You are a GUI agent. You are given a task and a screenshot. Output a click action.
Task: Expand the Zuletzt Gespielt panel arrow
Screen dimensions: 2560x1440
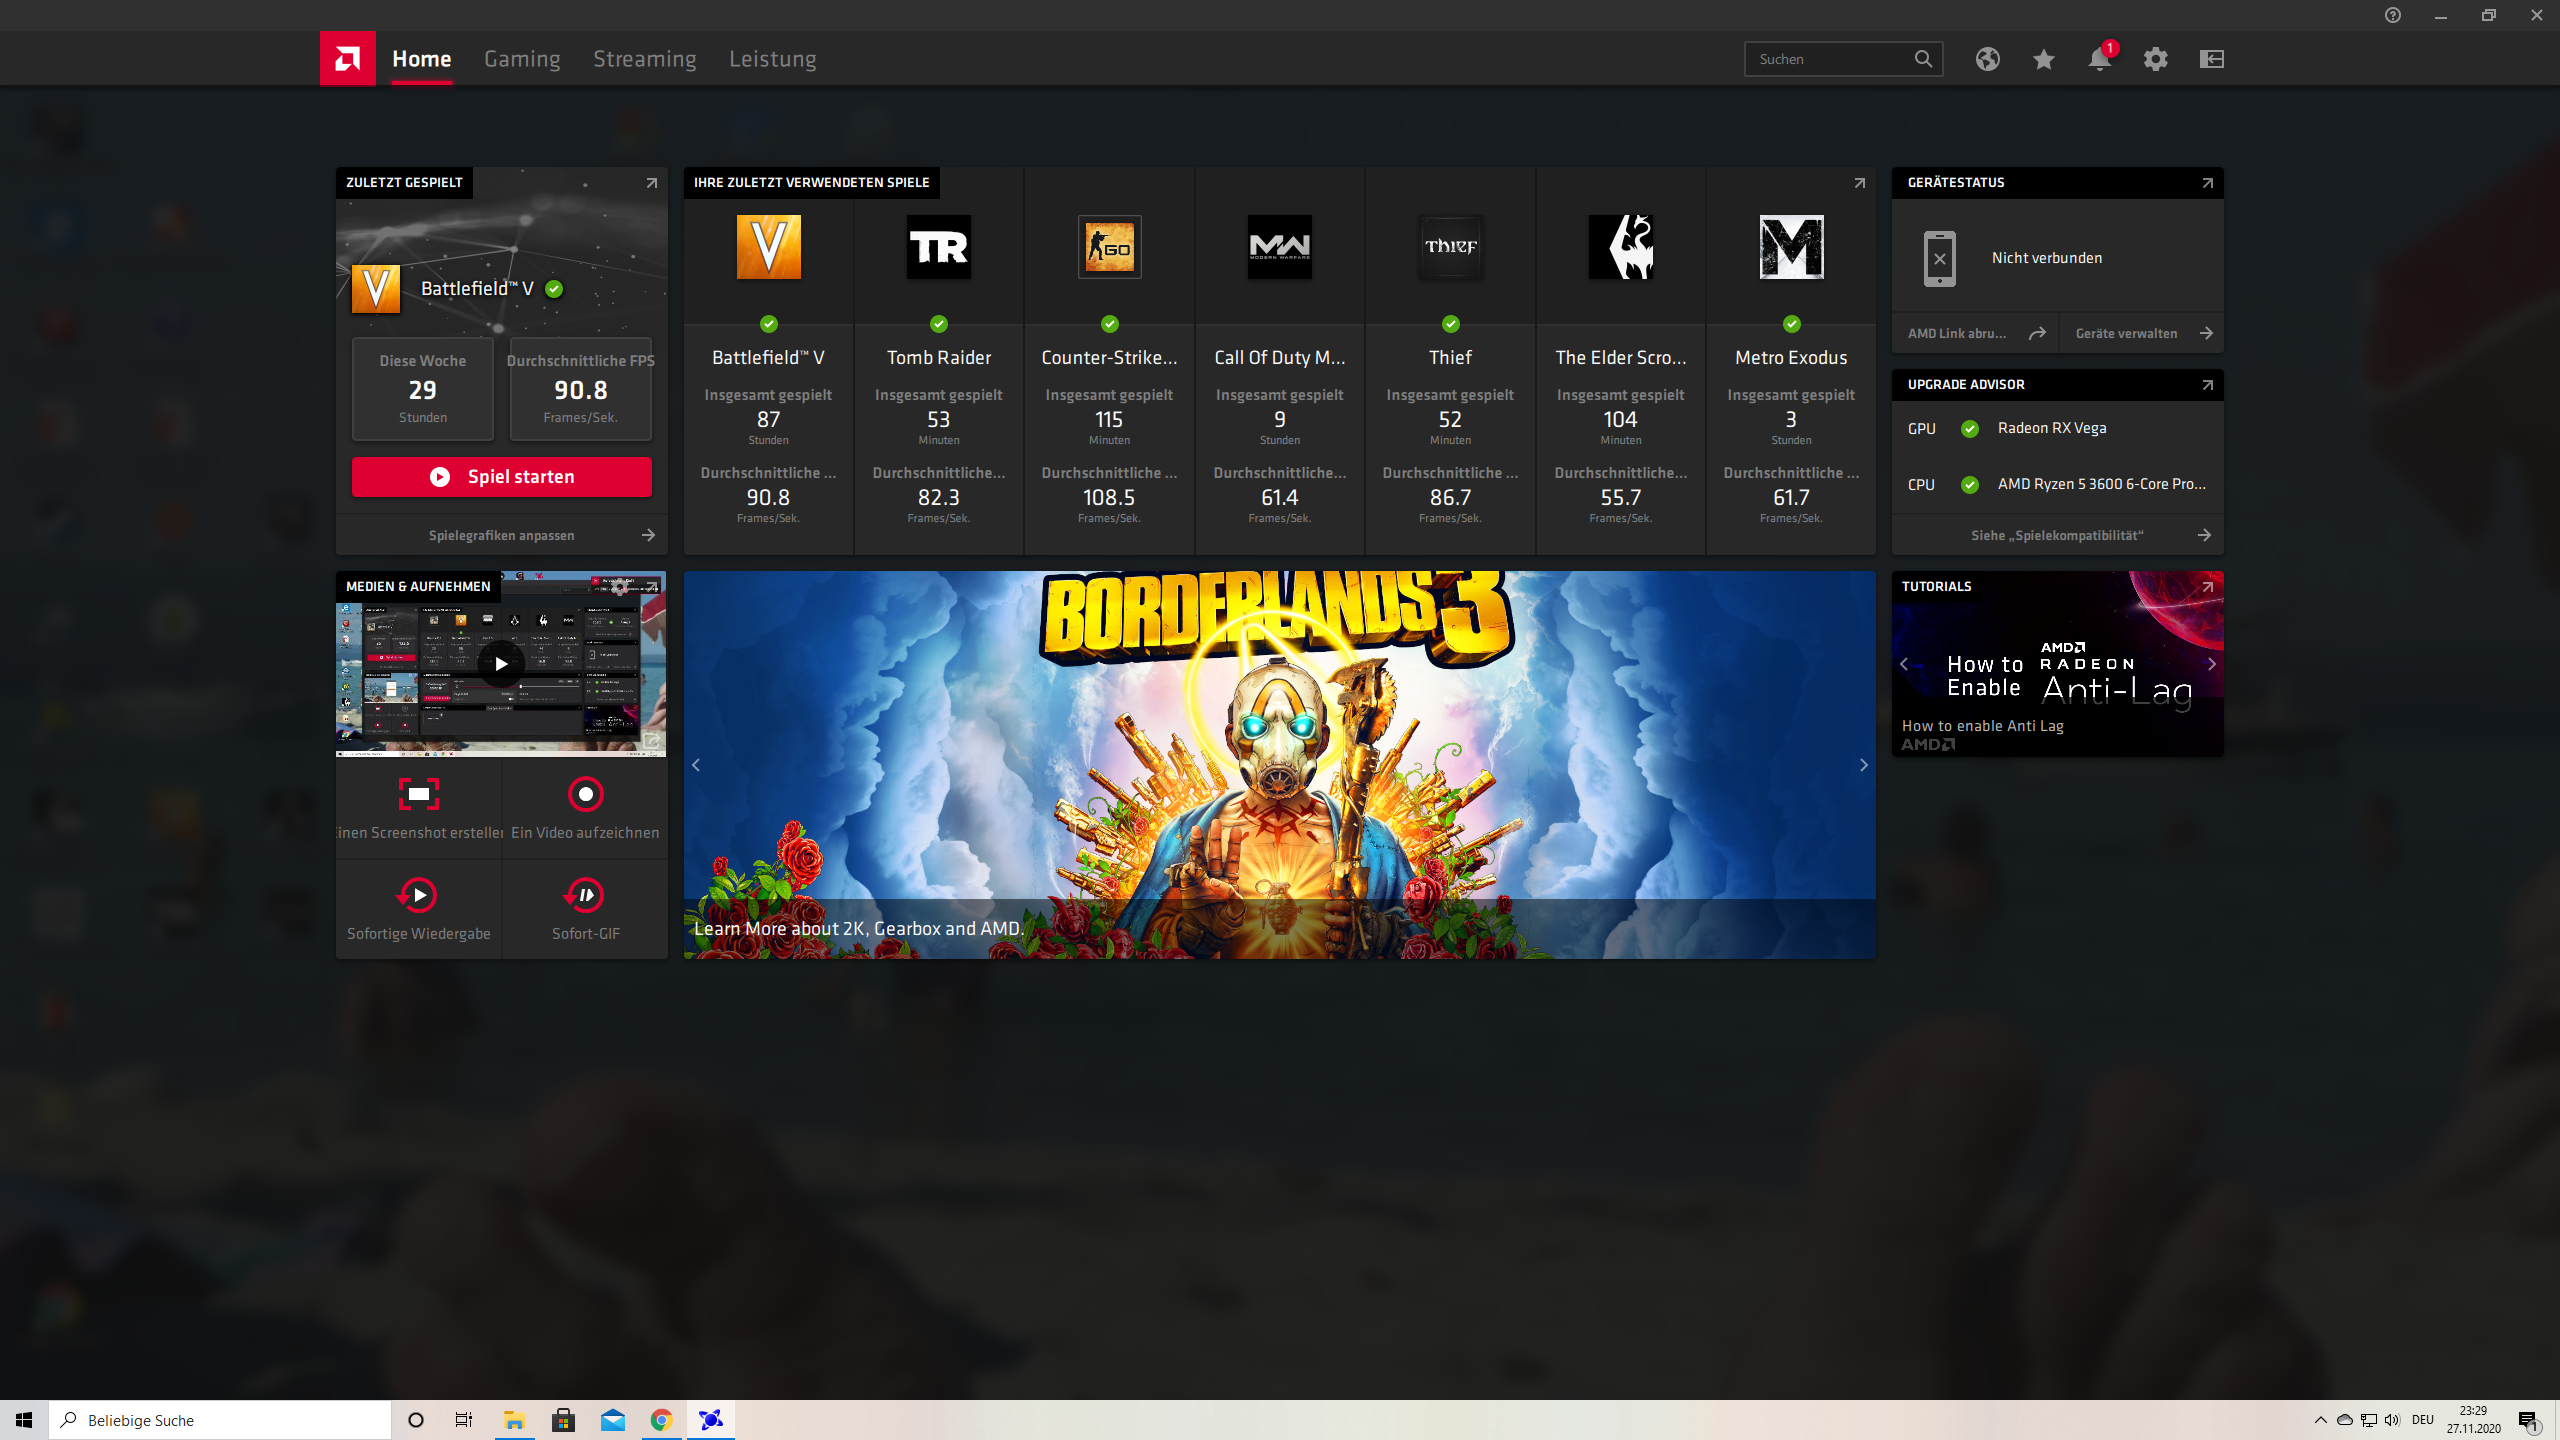pos(651,183)
